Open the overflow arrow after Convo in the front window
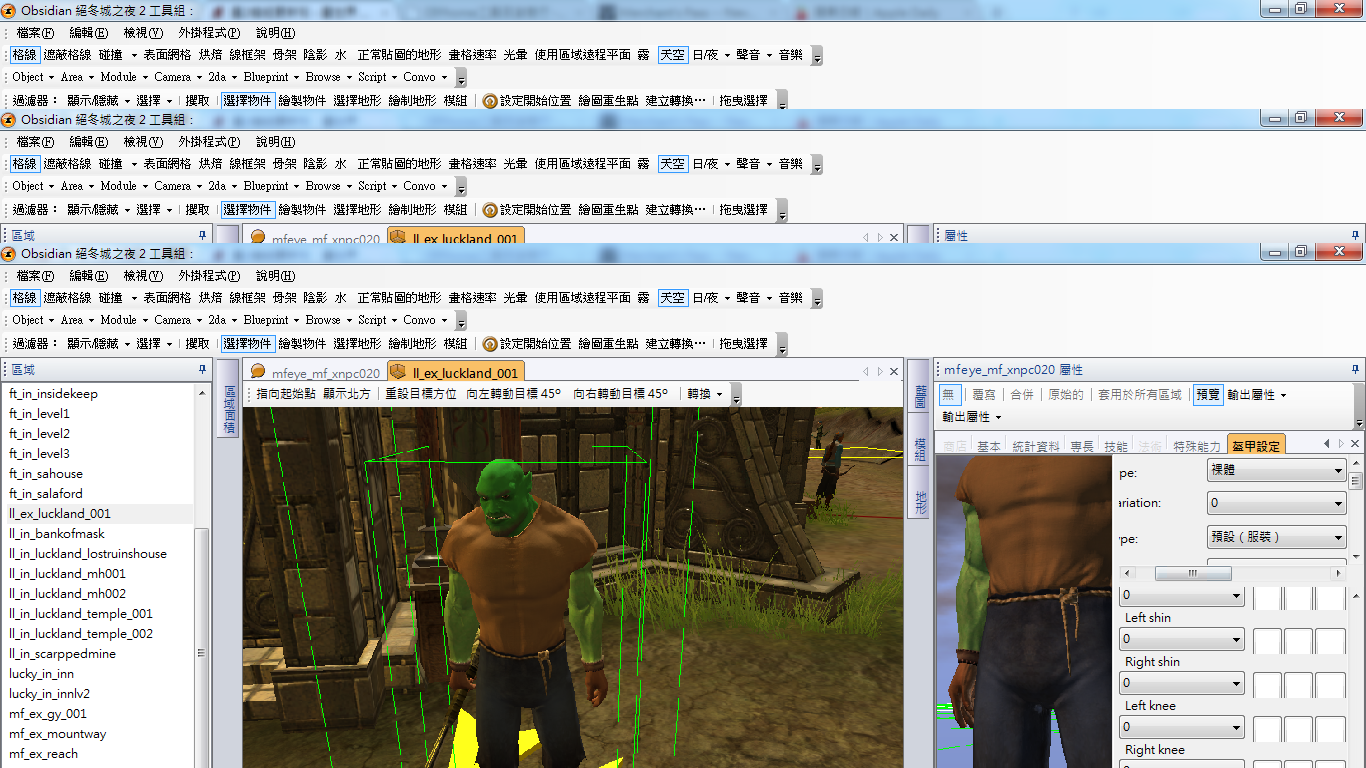The image size is (1366, 768). pyautogui.click(x=460, y=322)
